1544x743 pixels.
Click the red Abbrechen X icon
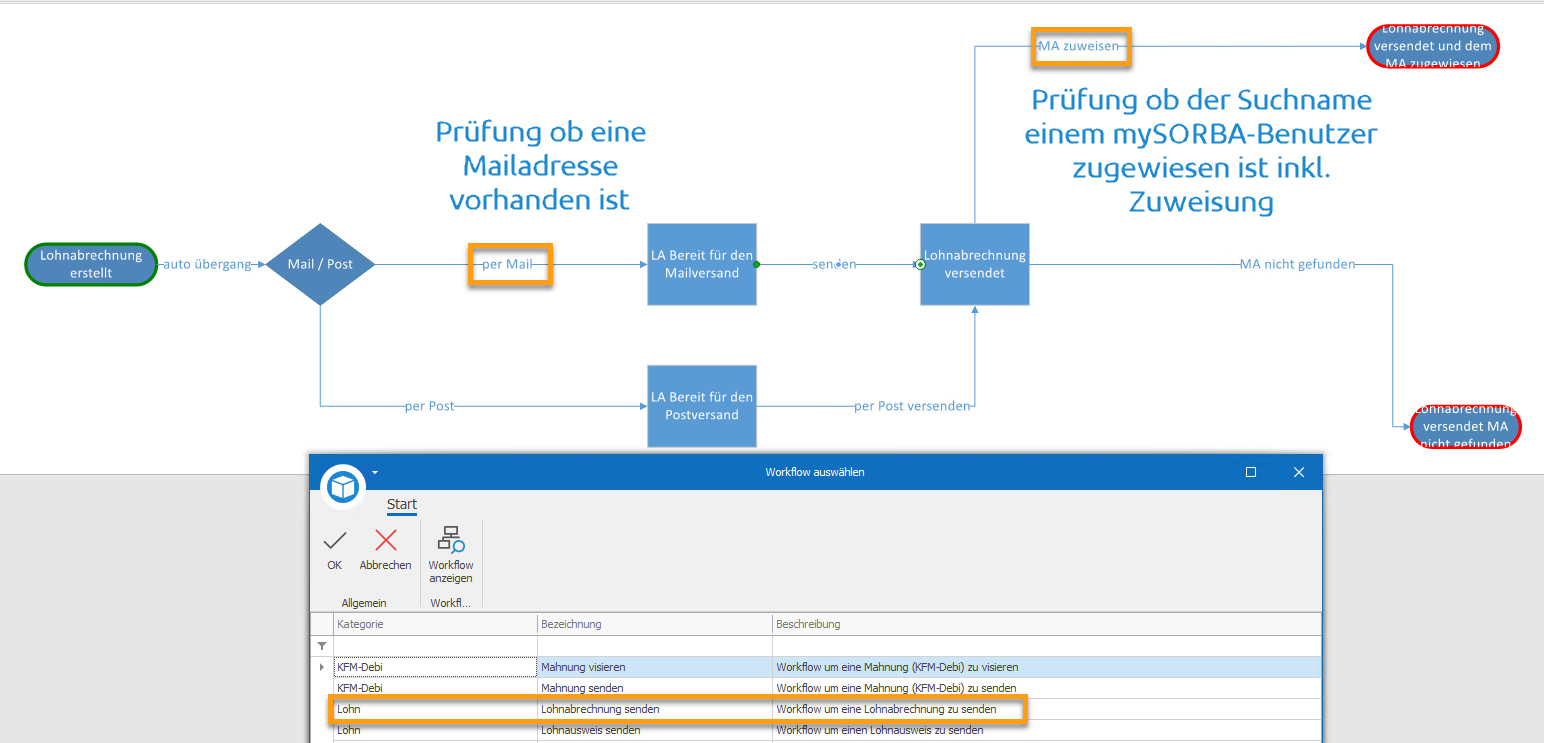click(x=385, y=541)
